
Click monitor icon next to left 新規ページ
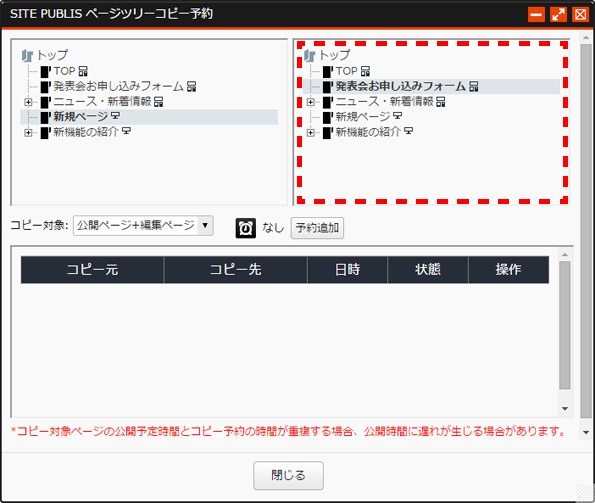(115, 116)
